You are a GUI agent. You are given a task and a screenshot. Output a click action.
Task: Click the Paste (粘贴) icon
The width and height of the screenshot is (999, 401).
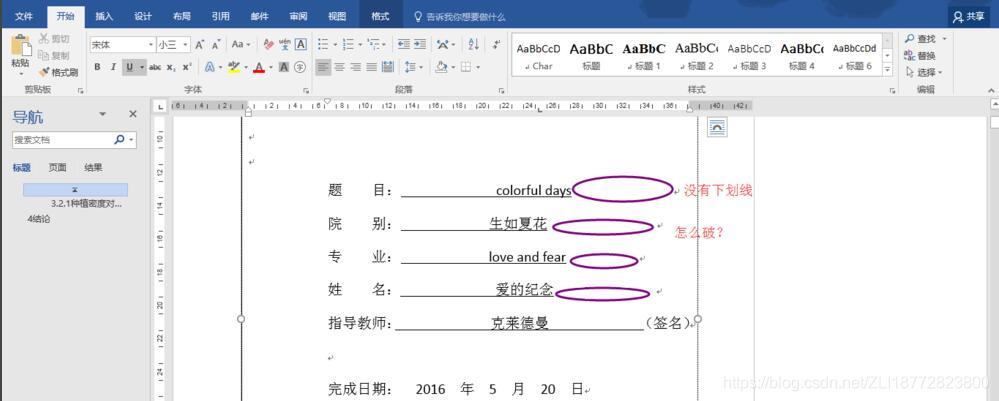pos(20,46)
